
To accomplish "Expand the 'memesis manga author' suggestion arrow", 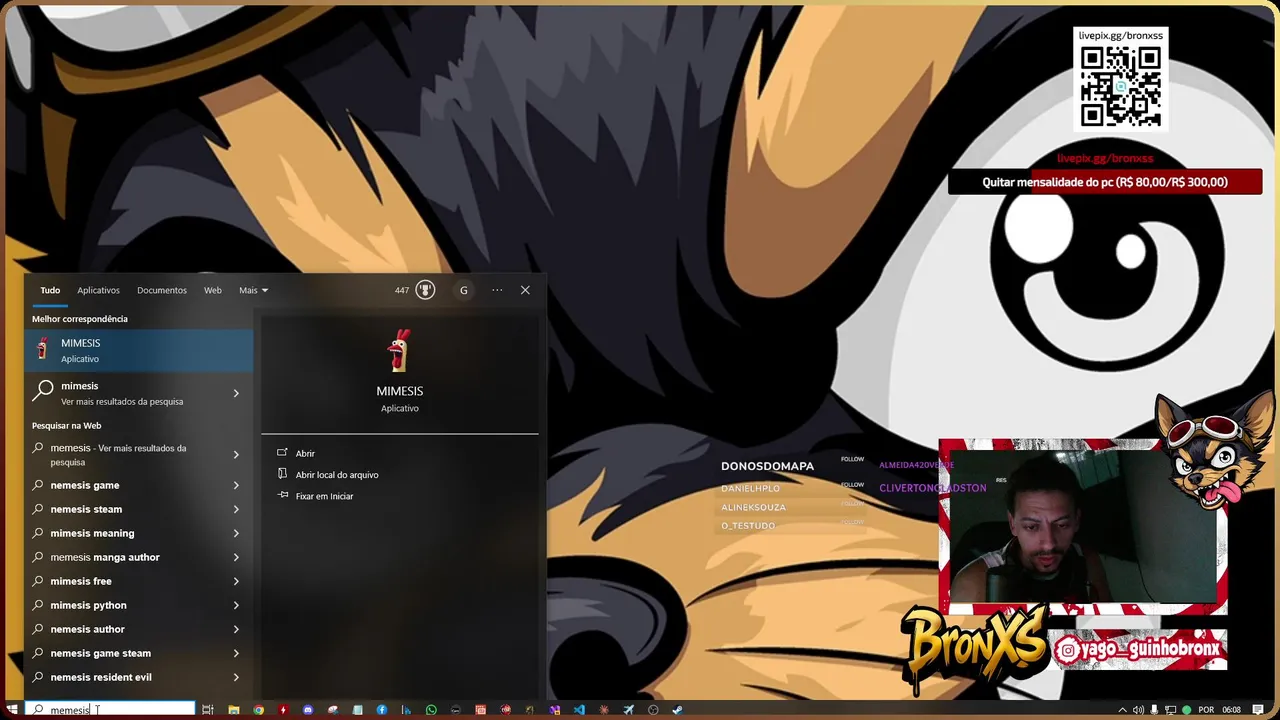I will click(x=236, y=557).
